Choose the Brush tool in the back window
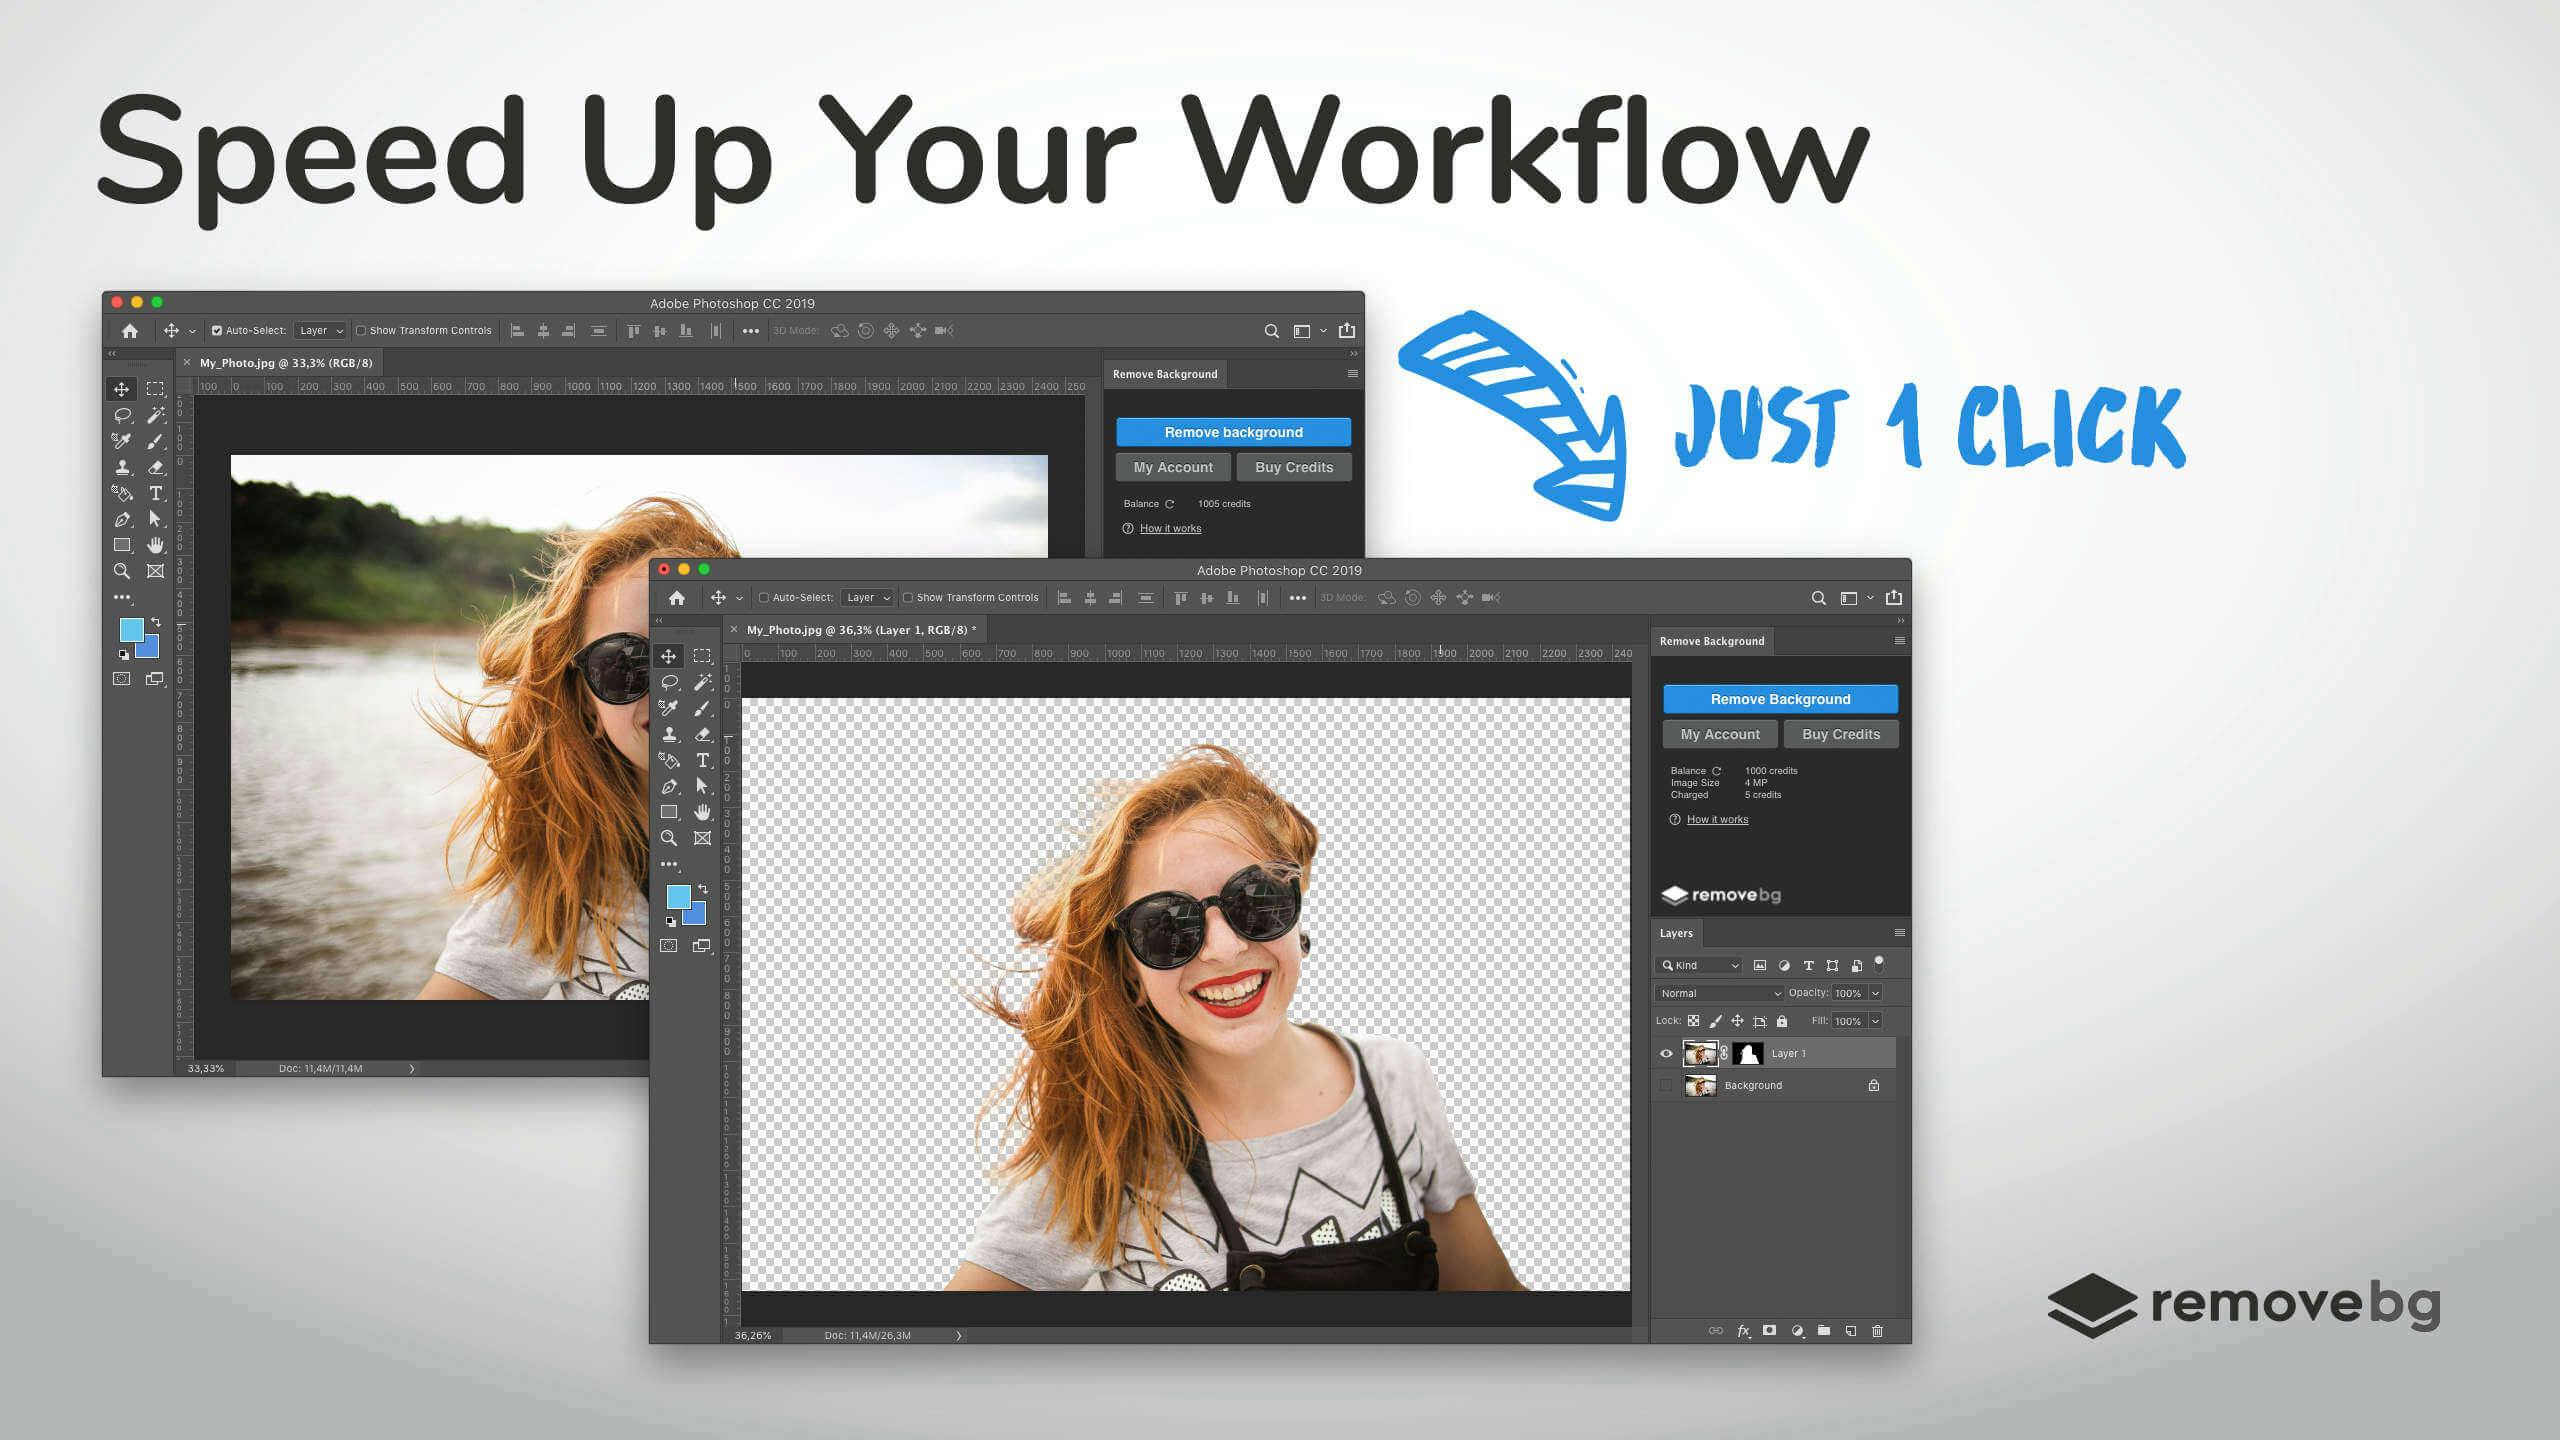 pos(156,441)
